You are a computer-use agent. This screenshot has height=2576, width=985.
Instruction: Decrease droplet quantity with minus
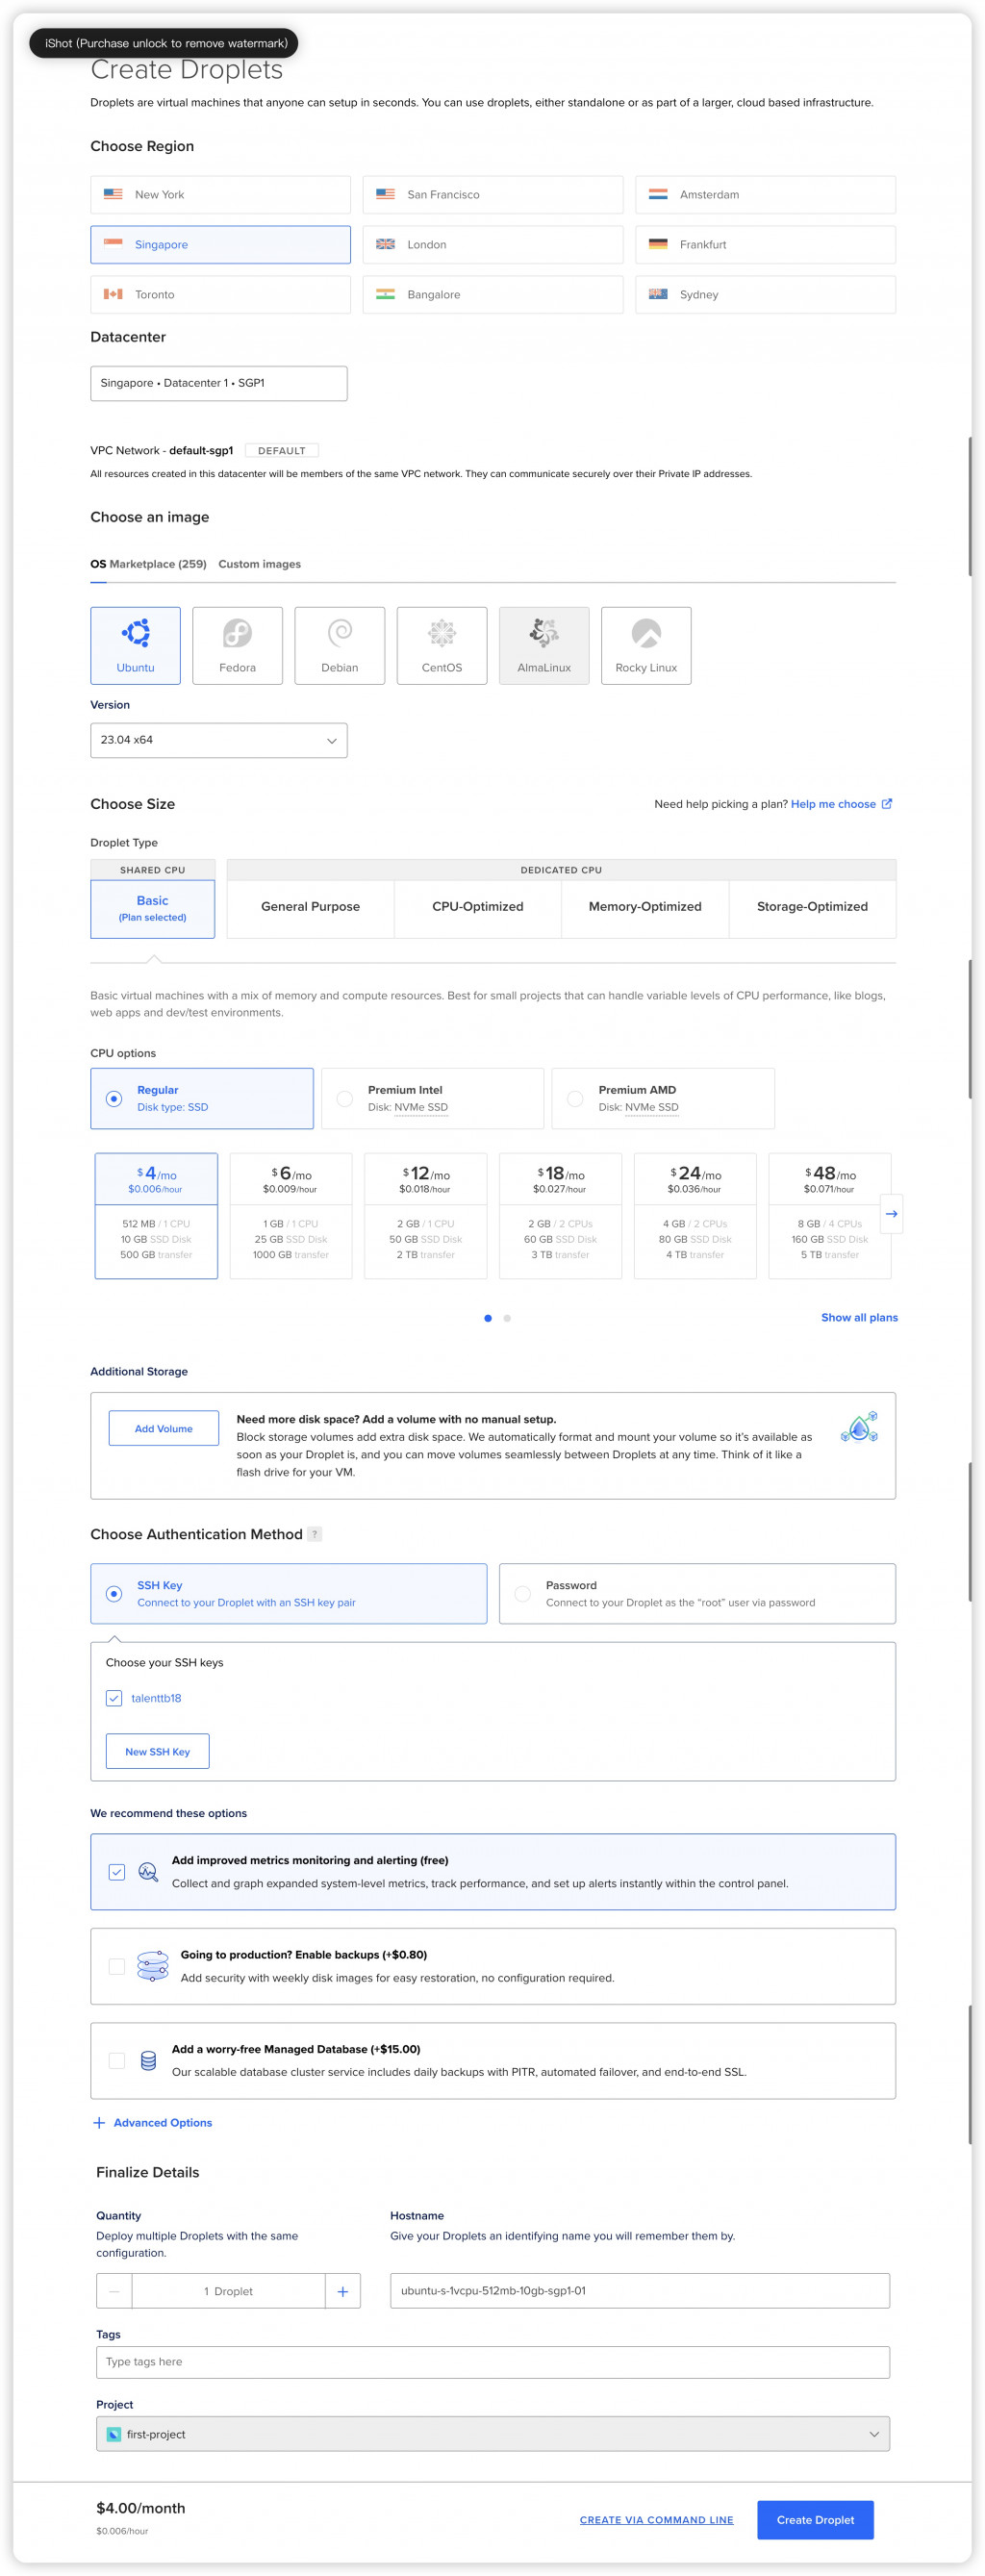114,2291
